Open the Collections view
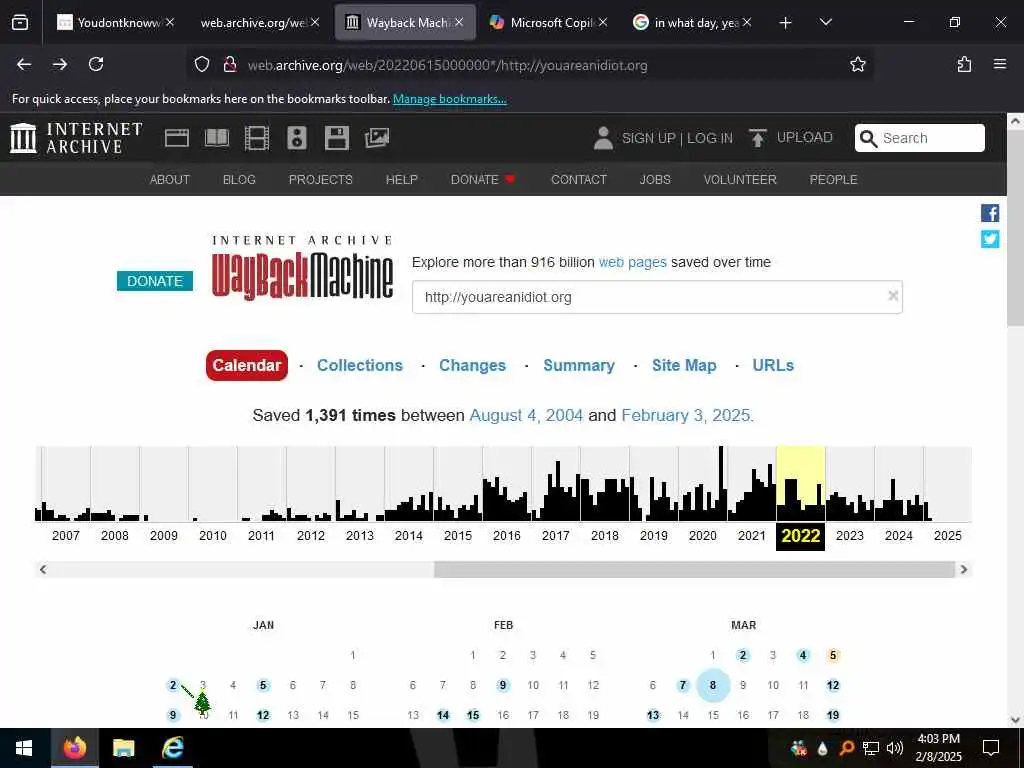The width and height of the screenshot is (1024, 768). tap(360, 365)
